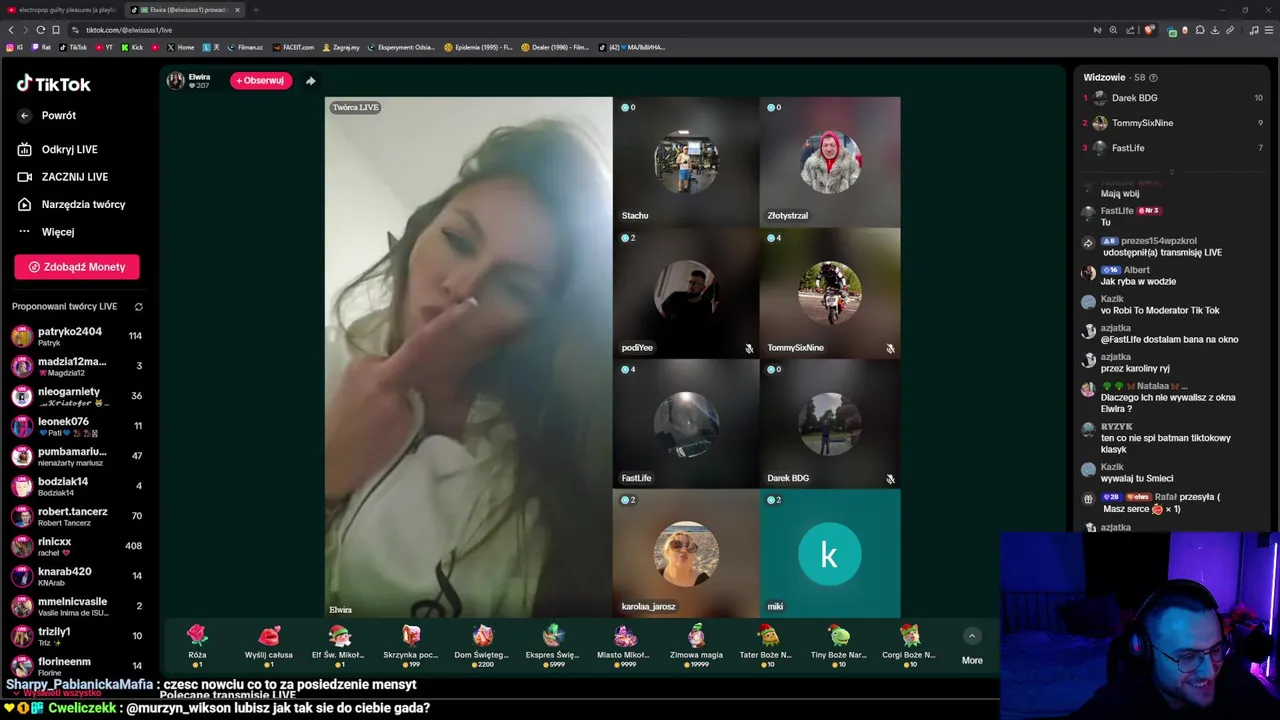Open Kick bookmark

133,47
